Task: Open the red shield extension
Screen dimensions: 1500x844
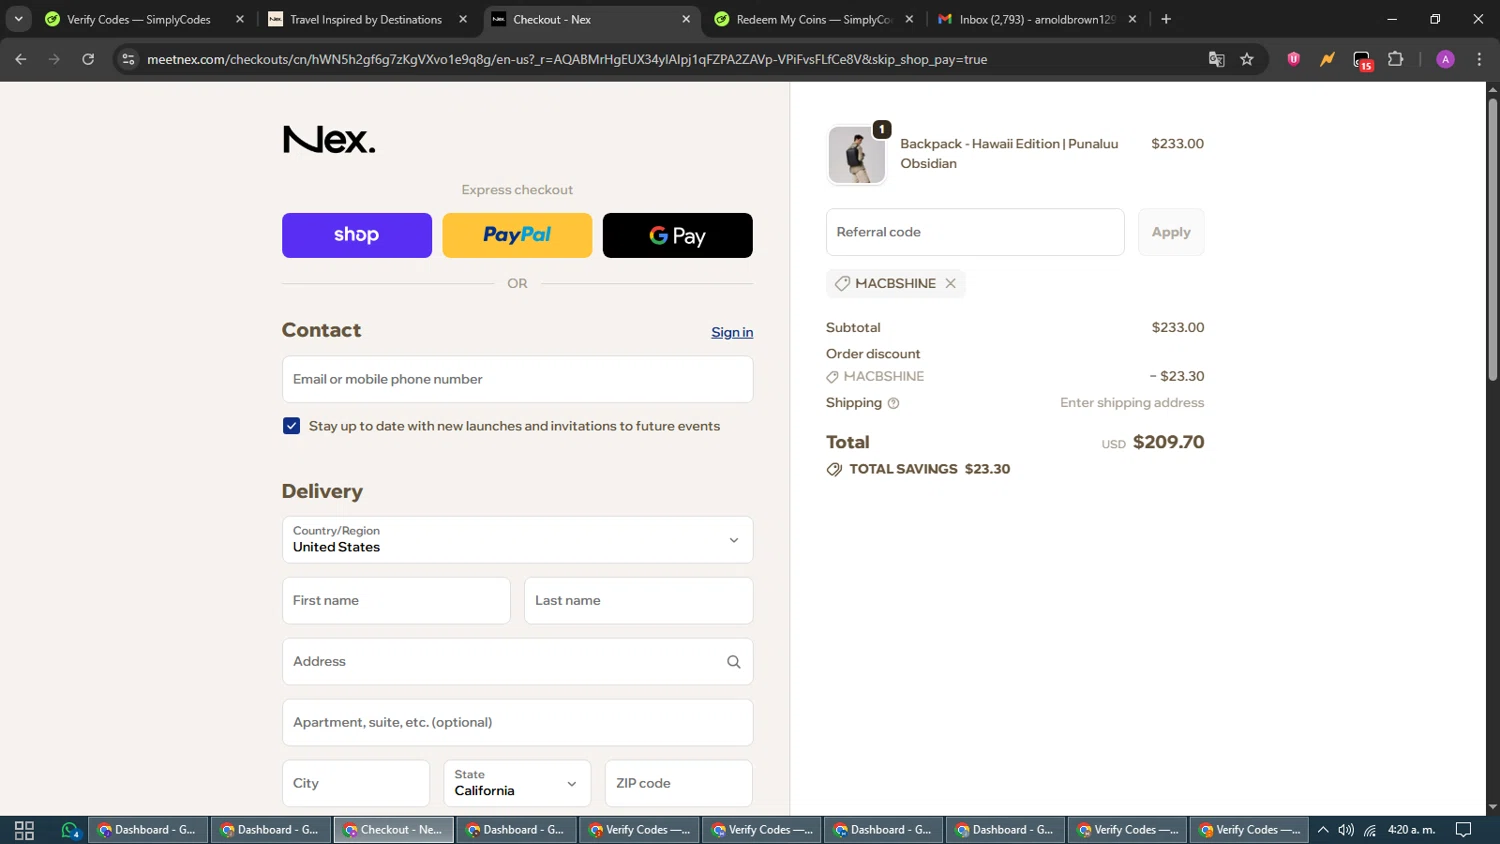Action: pos(1293,59)
